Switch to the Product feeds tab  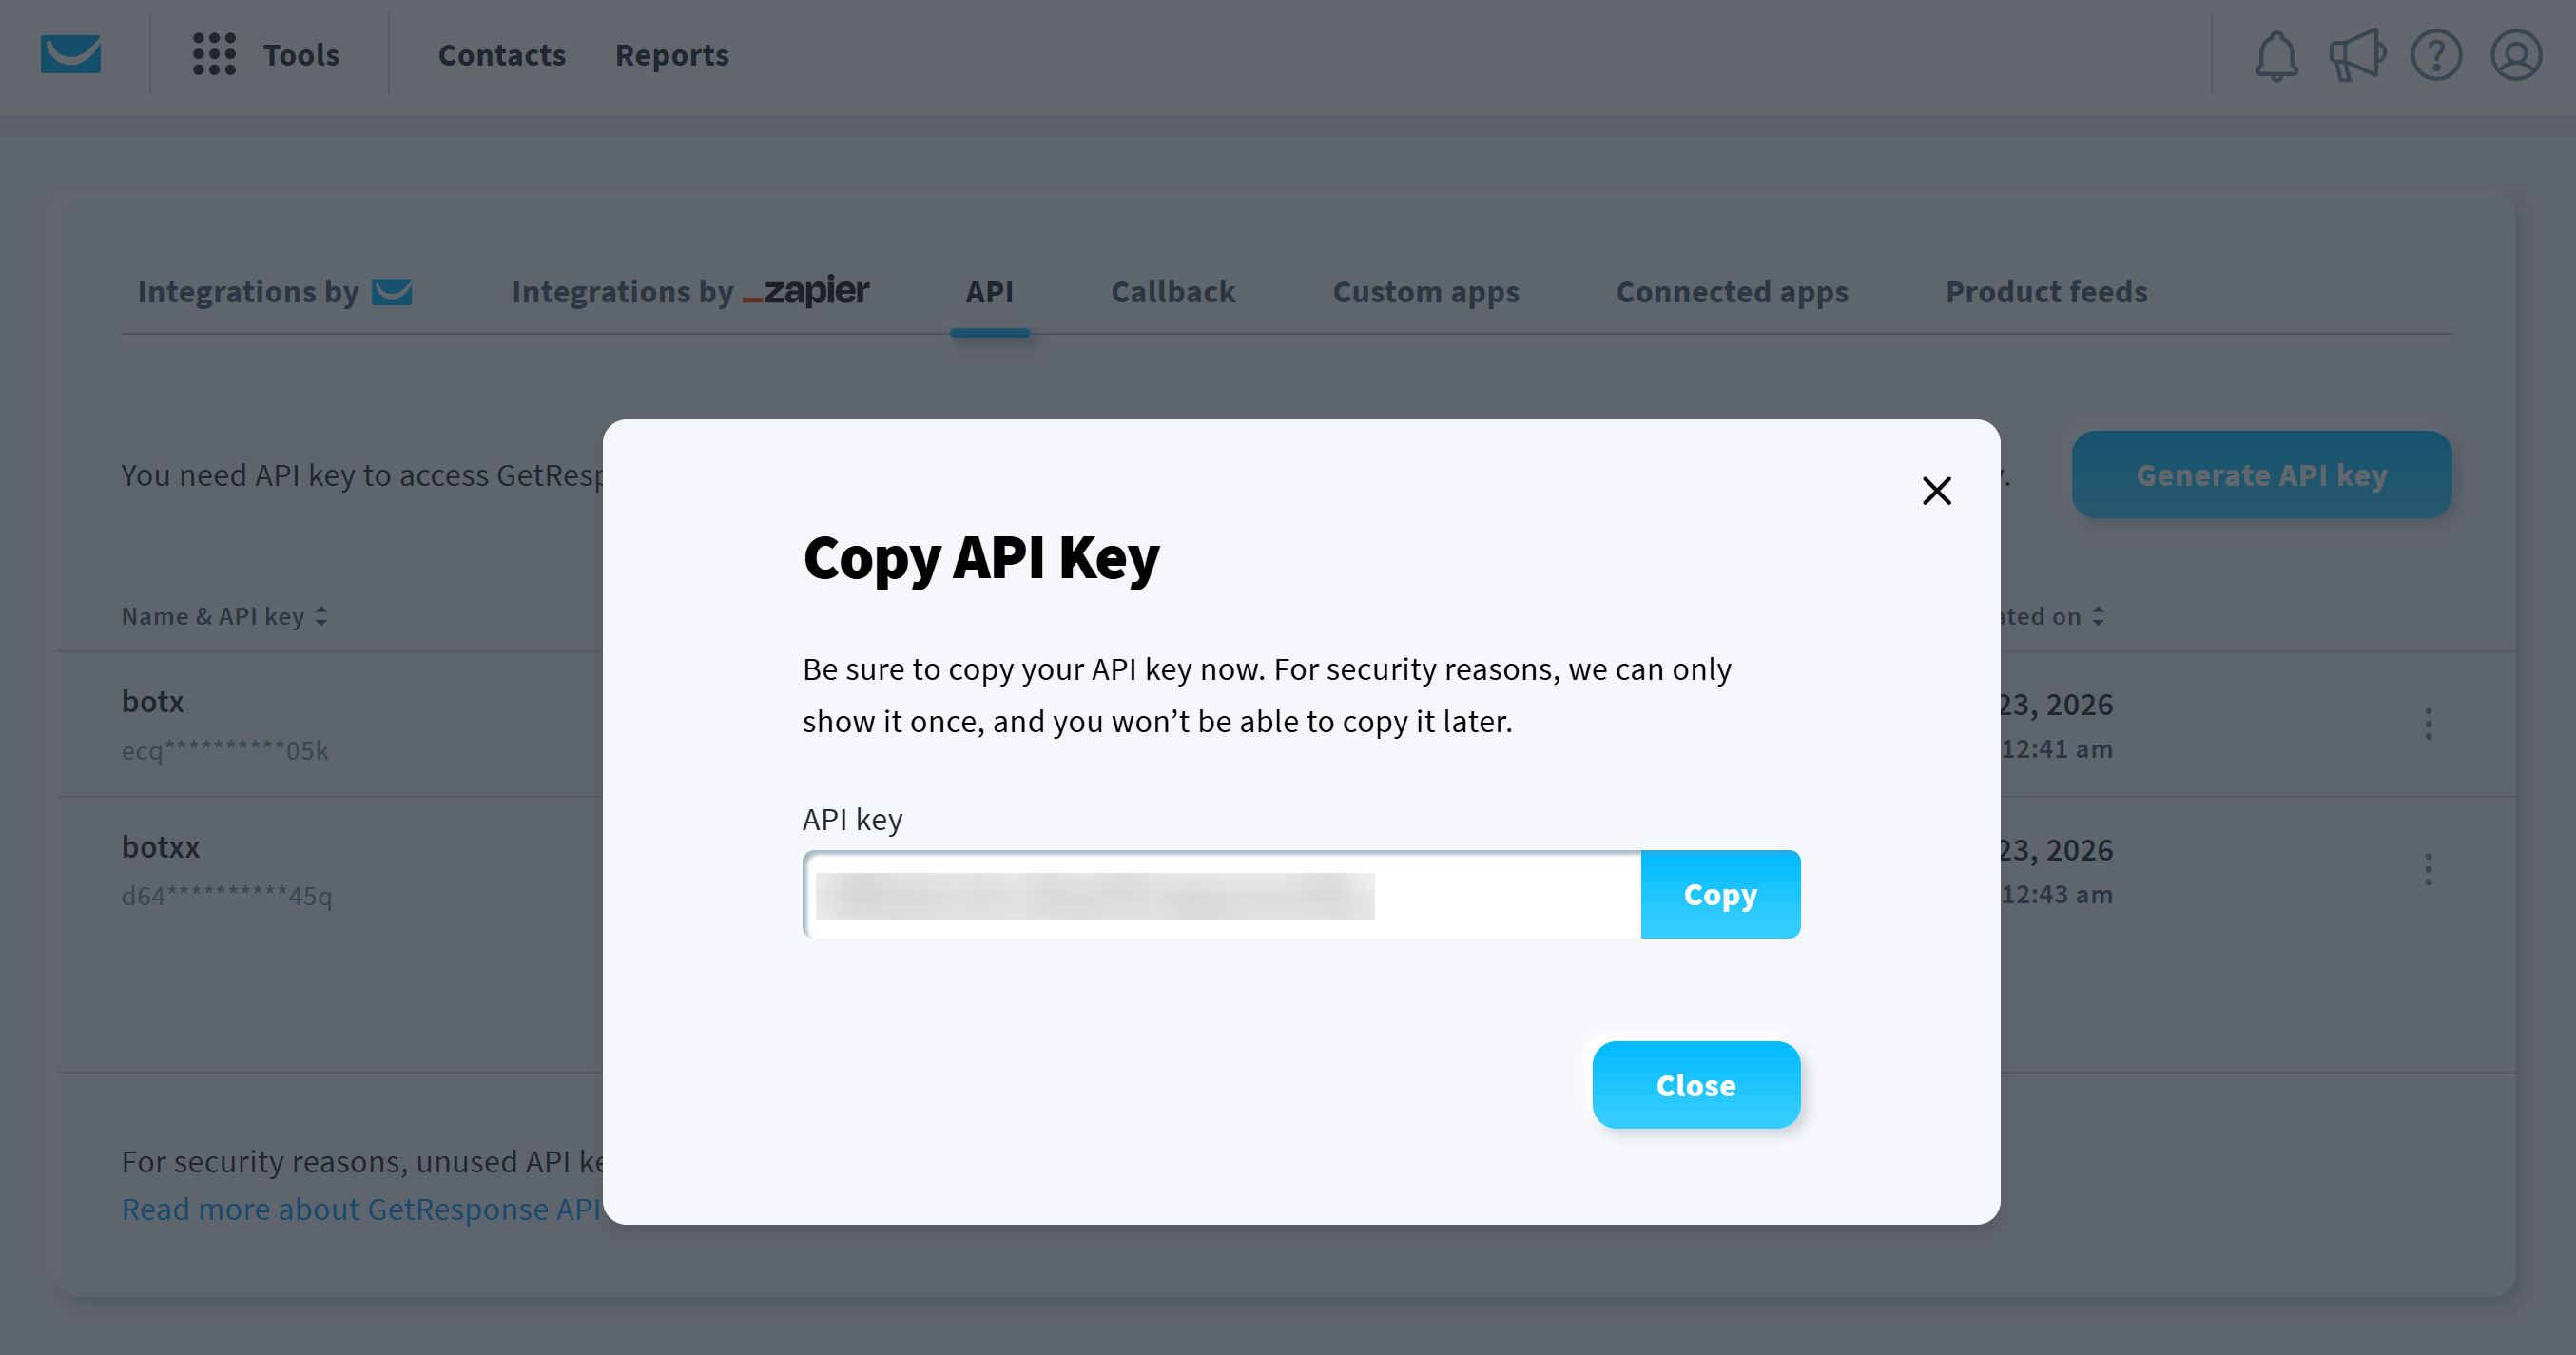click(2046, 292)
